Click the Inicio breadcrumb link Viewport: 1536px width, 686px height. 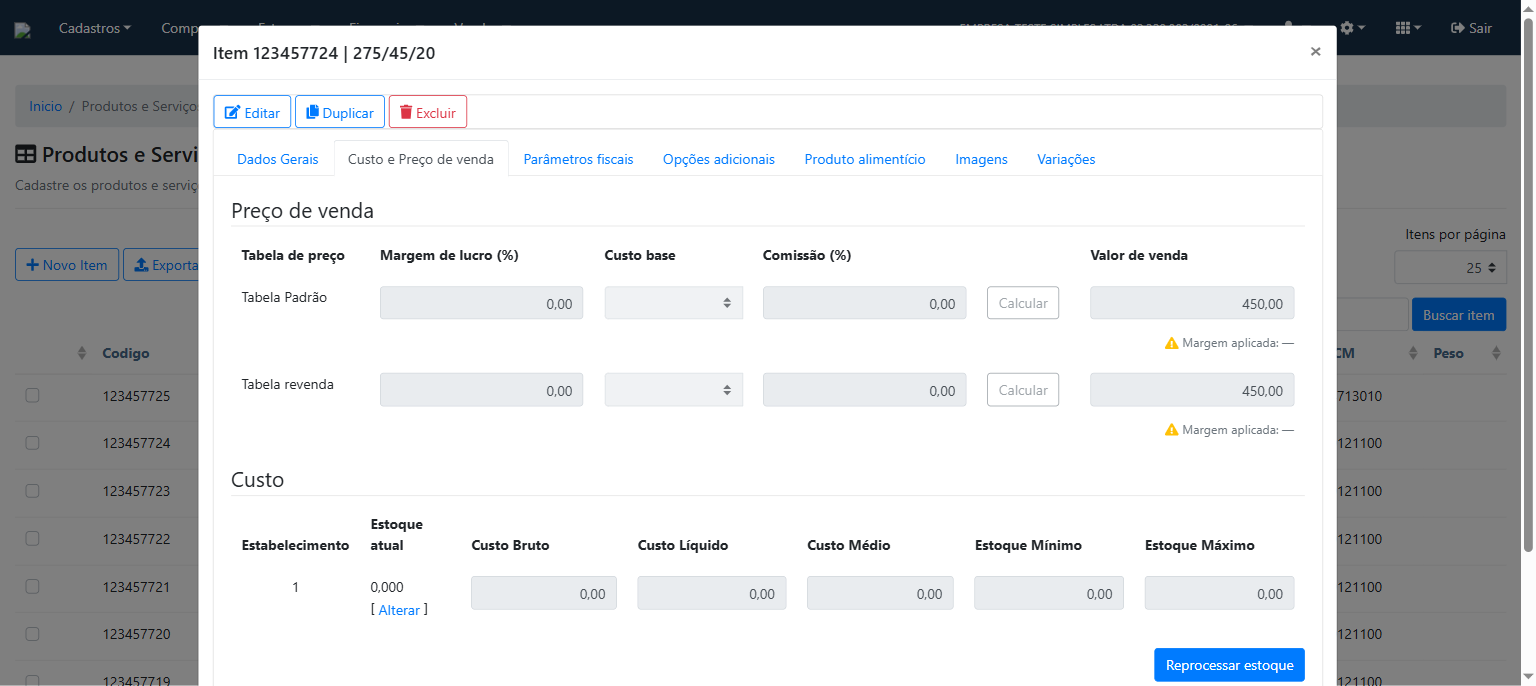point(46,106)
